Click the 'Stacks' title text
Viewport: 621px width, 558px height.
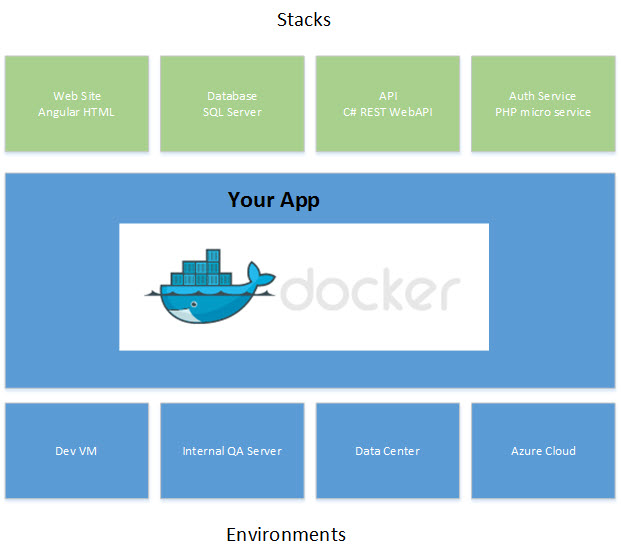304,19
